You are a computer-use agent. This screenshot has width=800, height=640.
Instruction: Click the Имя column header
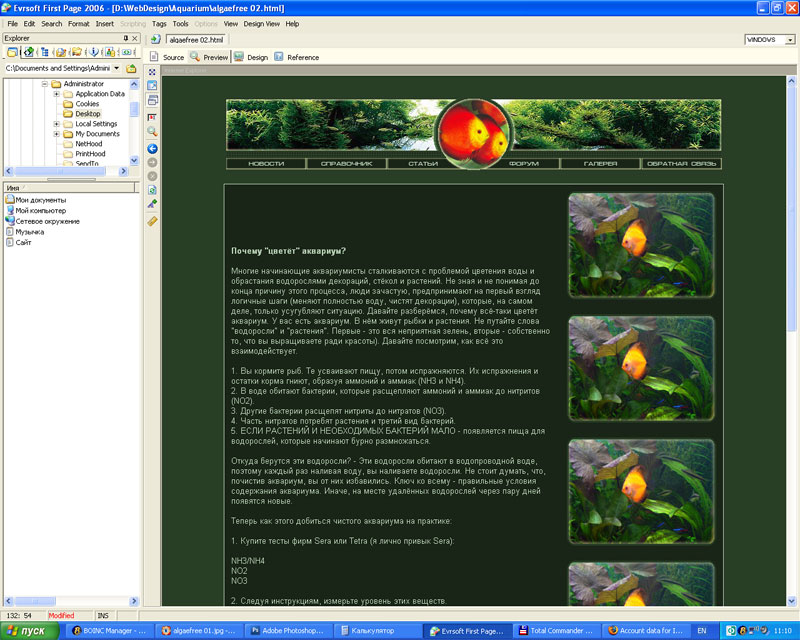pos(69,188)
